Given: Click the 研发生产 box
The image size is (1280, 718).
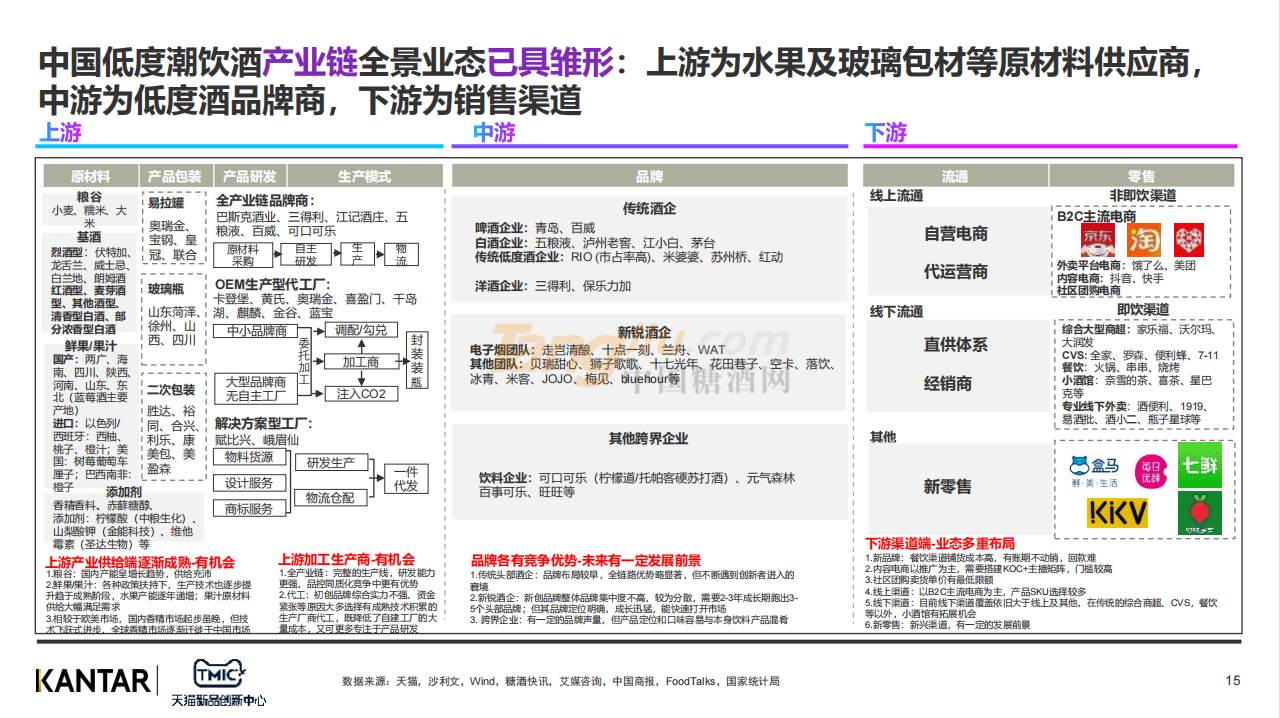Looking at the screenshot, I should 331,463.
